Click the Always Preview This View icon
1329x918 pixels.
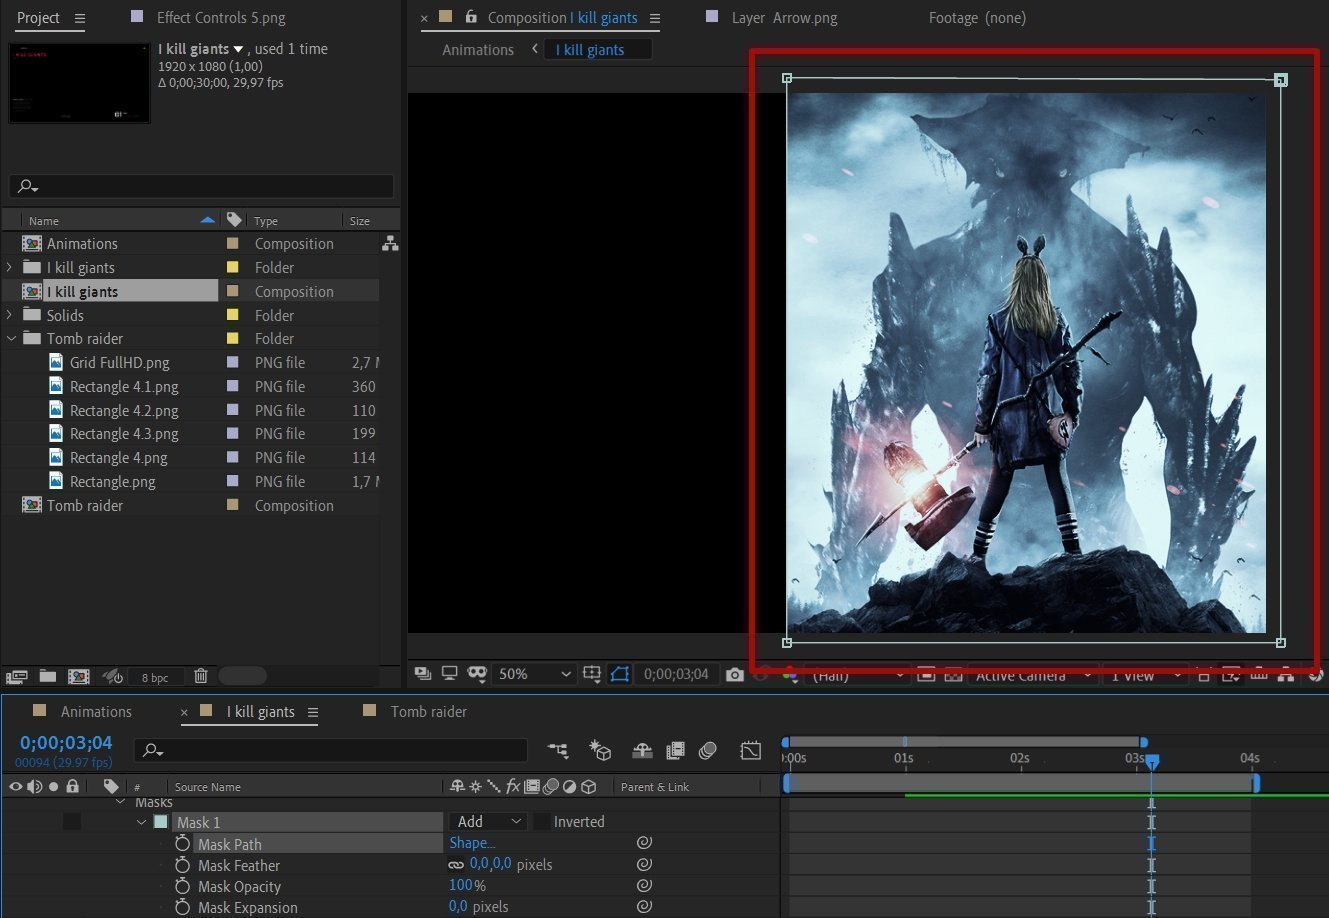click(x=423, y=674)
